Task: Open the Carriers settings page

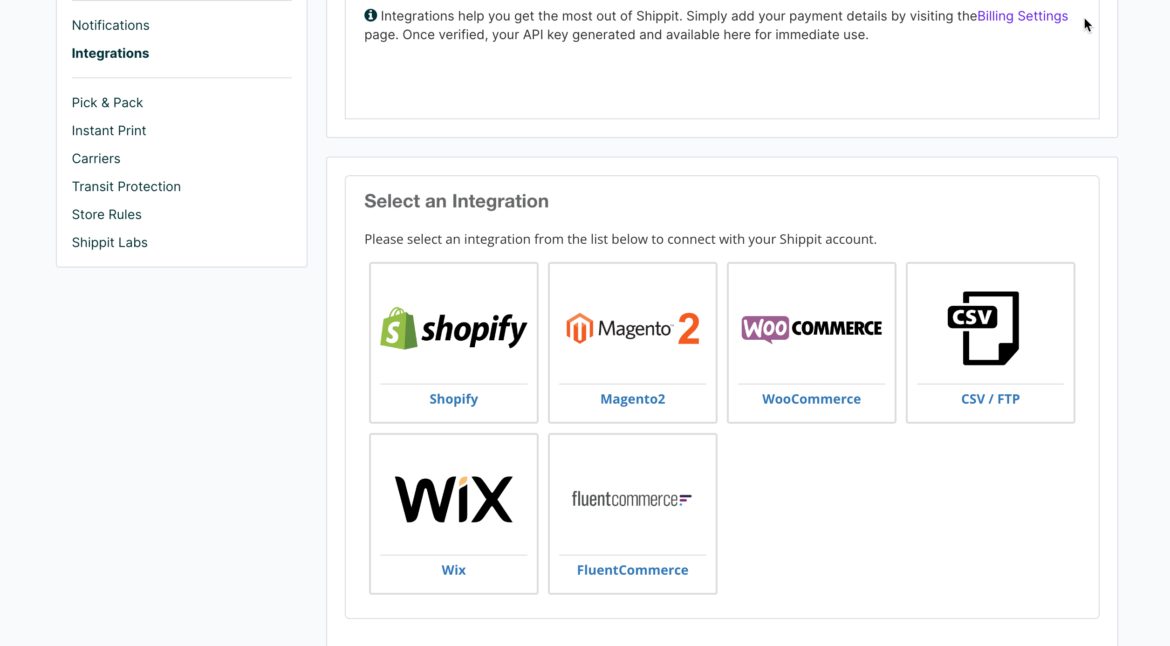Action: 96,159
